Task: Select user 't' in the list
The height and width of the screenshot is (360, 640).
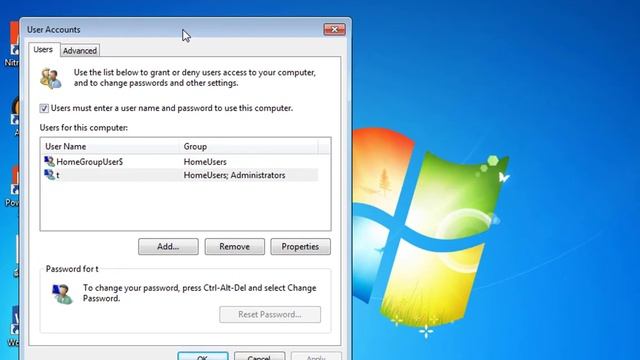Action: point(180,175)
